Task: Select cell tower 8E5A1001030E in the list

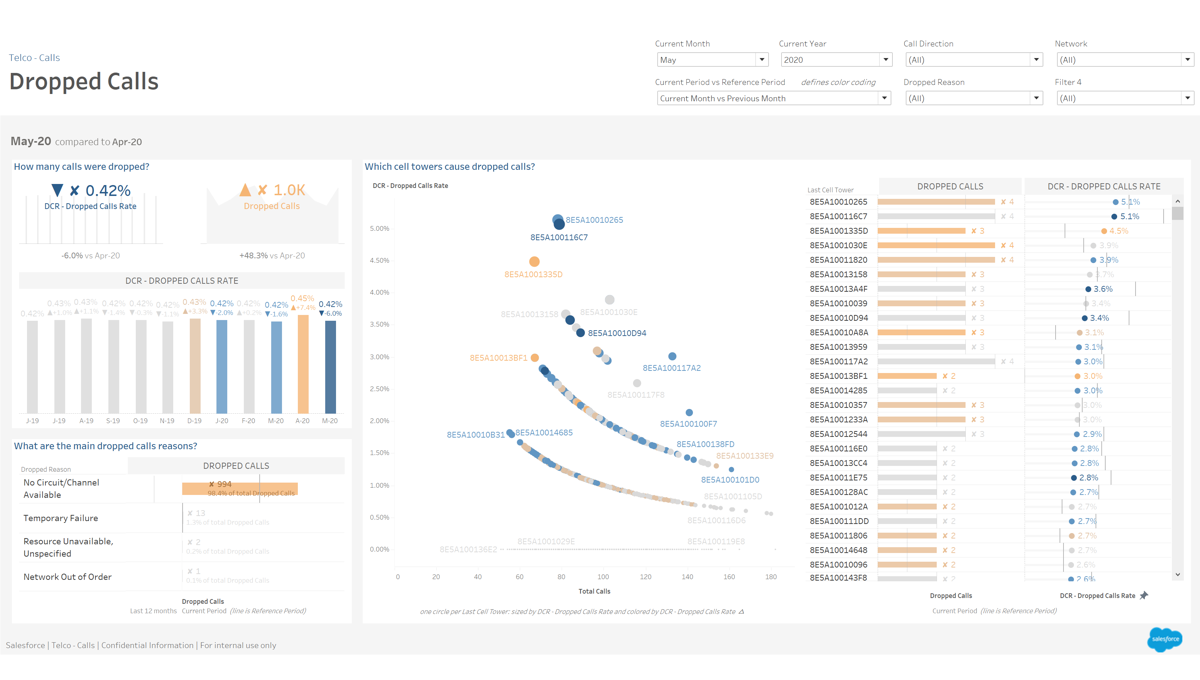Action: [838, 245]
